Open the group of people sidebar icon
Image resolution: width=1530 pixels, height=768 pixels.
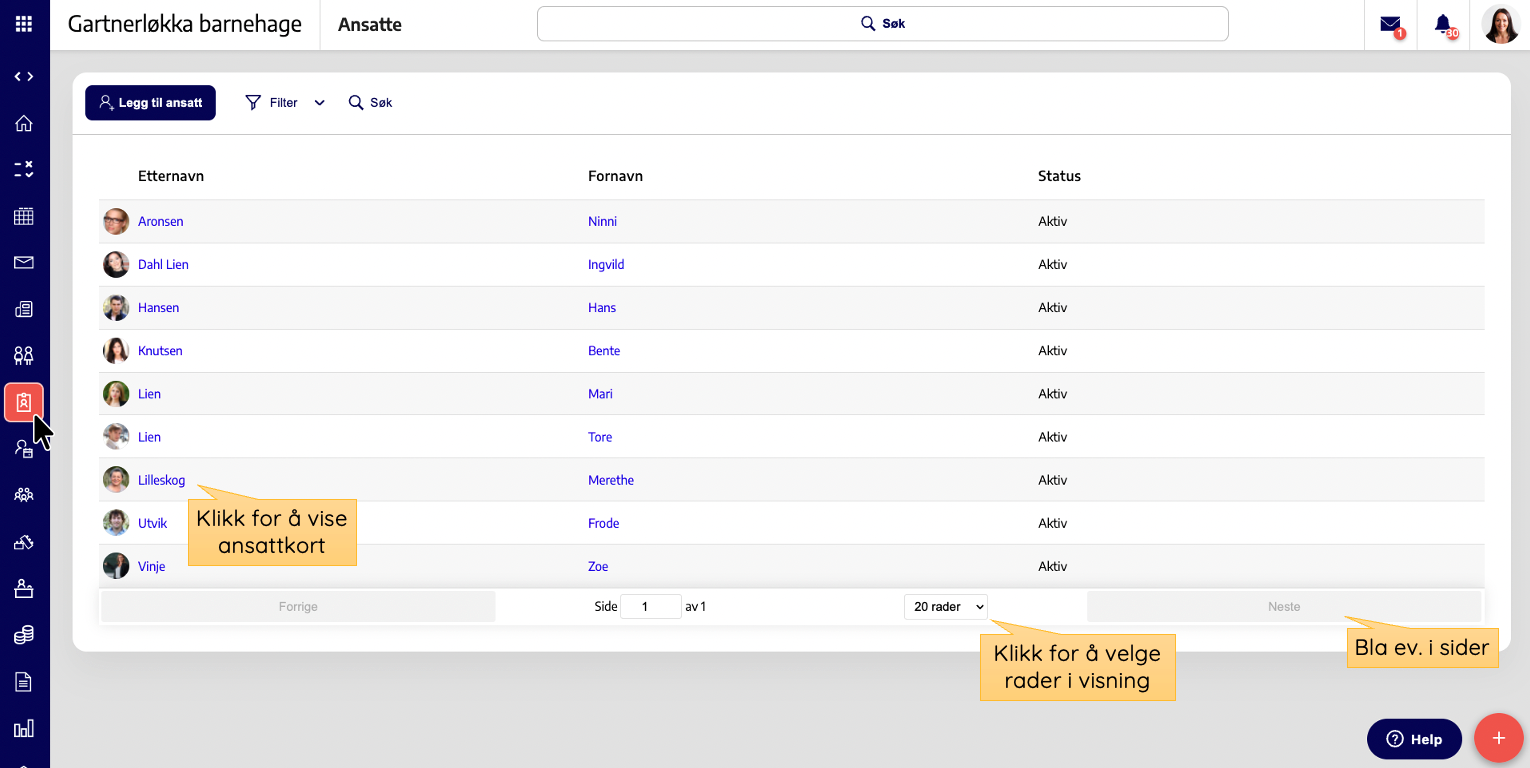pyautogui.click(x=24, y=495)
